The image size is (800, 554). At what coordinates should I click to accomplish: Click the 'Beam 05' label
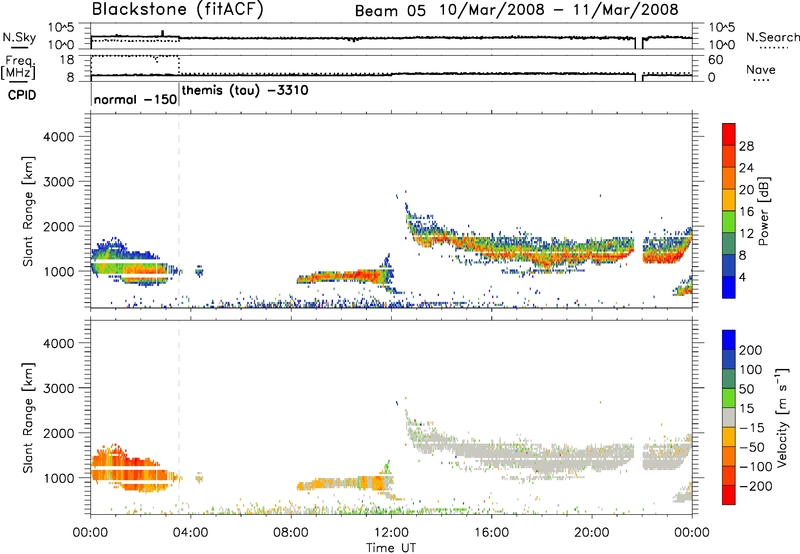point(390,11)
